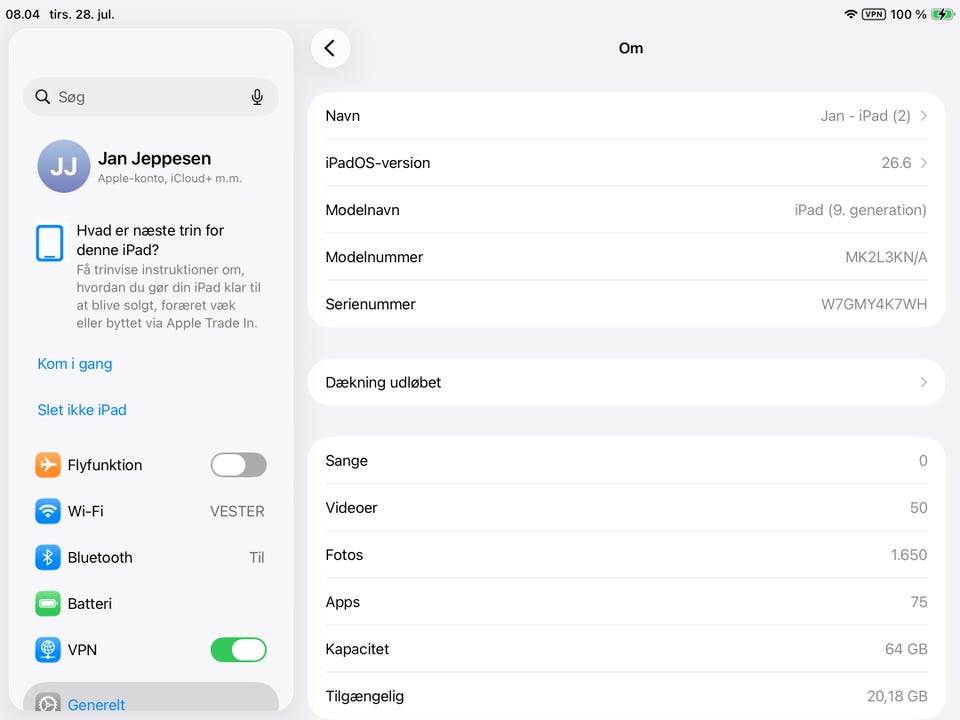
Task: Tap the Apps count 75
Action: (919, 602)
